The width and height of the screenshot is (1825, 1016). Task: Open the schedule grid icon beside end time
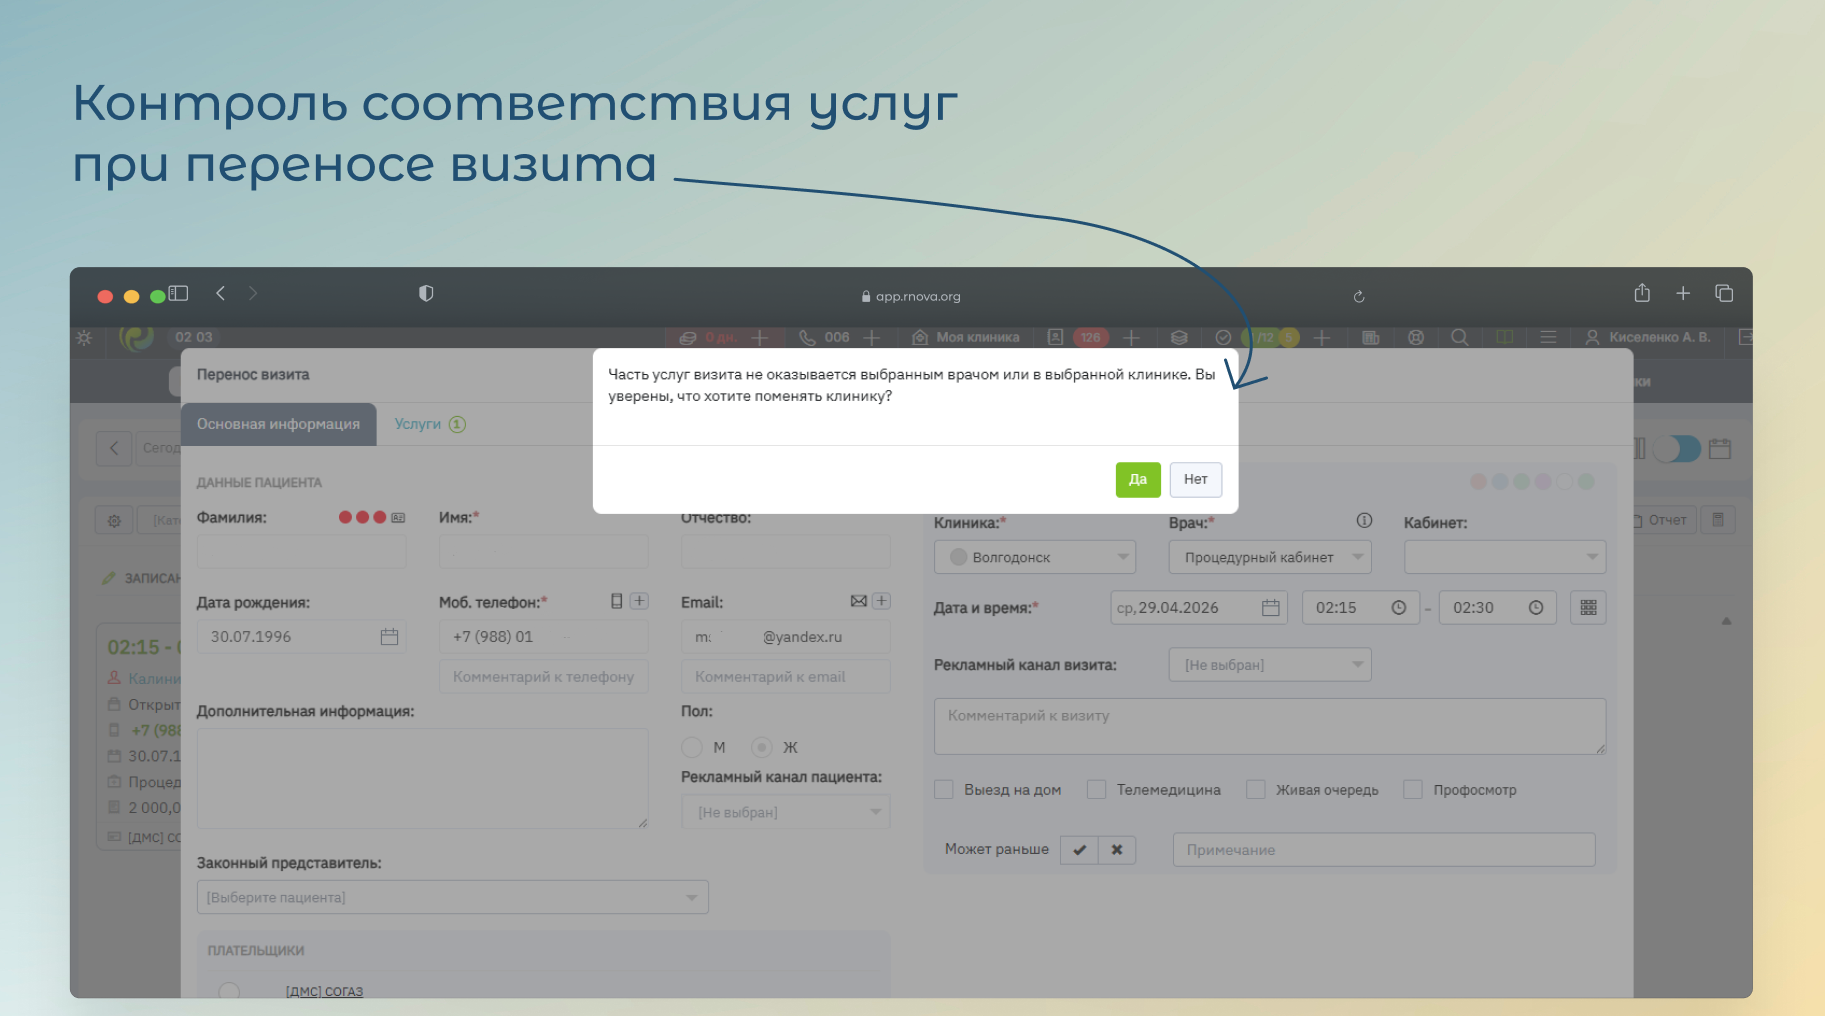click(x=1588, y=608)
